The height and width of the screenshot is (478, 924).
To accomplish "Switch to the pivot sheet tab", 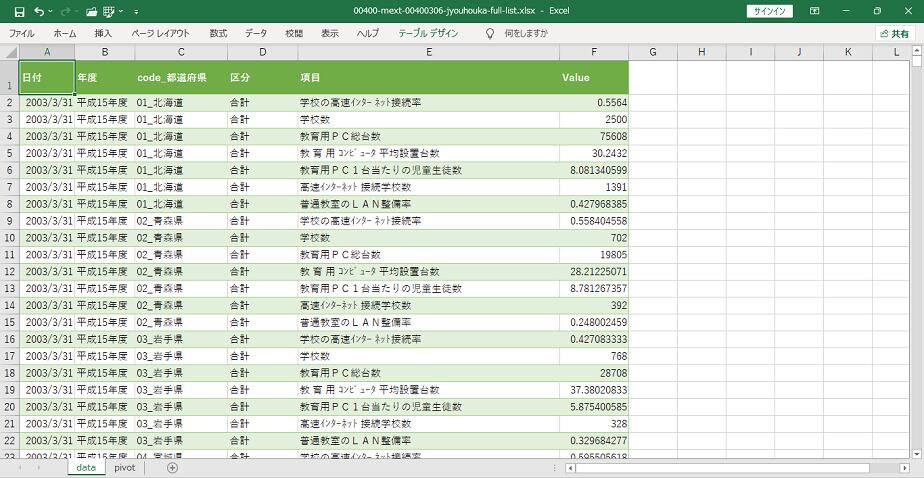I will (124, 467).
